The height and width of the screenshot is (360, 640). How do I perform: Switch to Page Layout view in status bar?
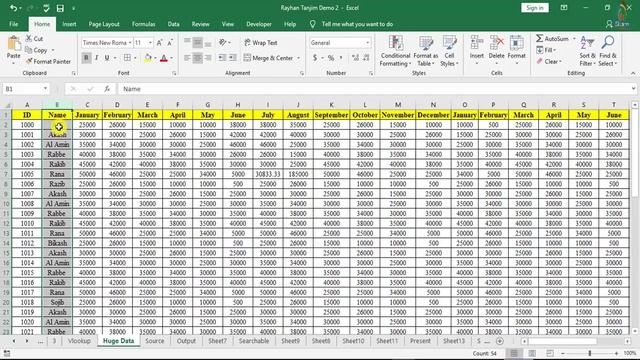[x=532, y=353]
